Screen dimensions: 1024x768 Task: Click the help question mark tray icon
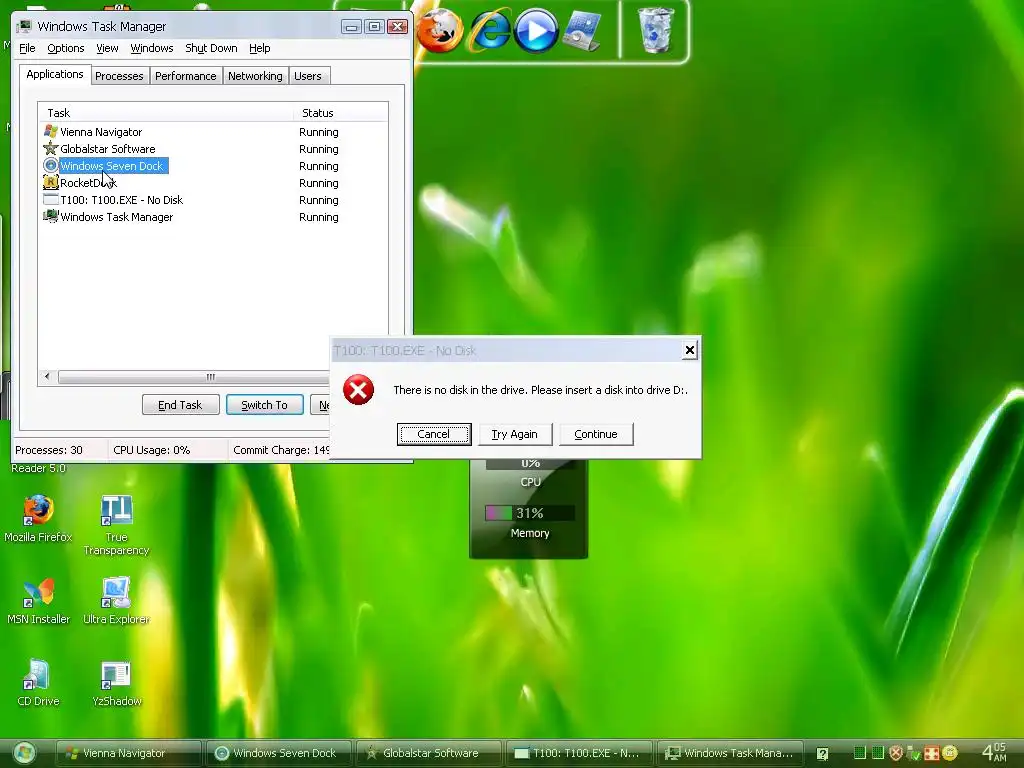coord(822,754)
